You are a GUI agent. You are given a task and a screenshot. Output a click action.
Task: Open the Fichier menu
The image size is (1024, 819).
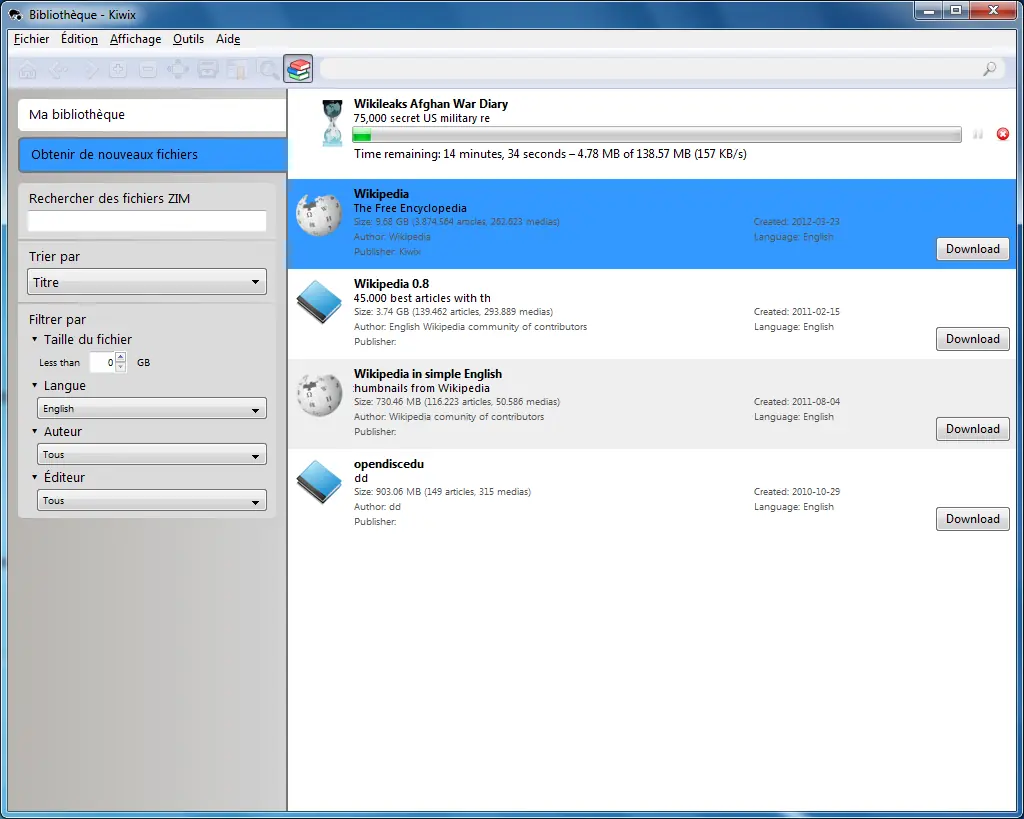(31, 39)
